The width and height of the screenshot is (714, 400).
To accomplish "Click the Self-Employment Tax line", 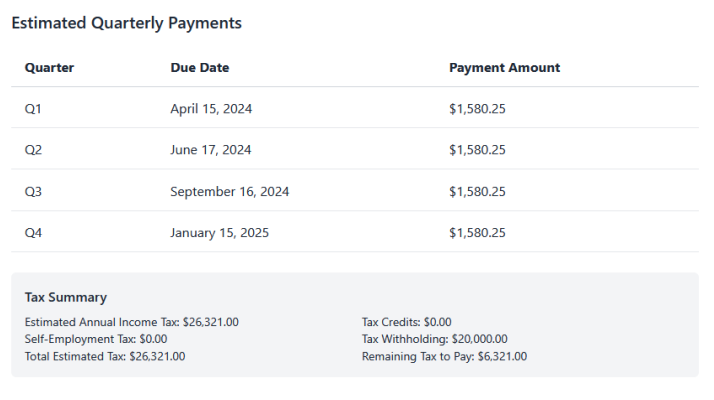I will [x=95, y=339].
